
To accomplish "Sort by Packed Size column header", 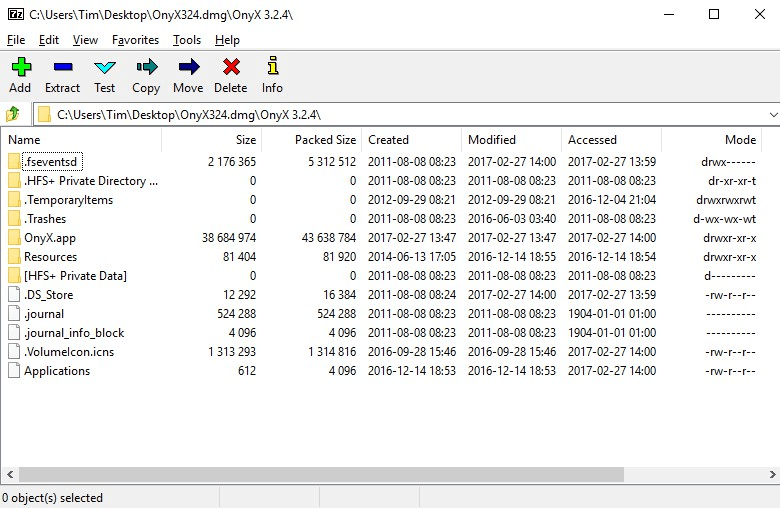I will pyautogui.click(x=312, y=140).
